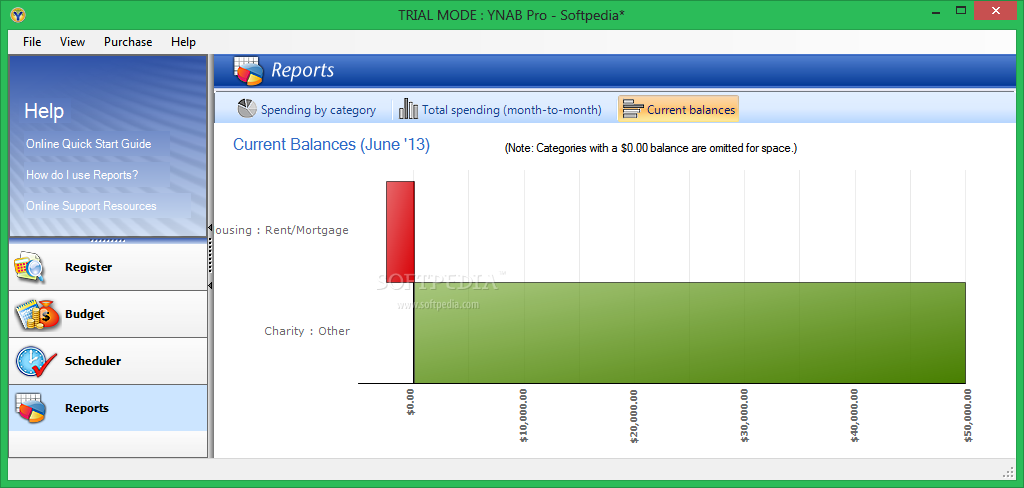1024x488 pixels.
Task: Click the $50,000.00 axis label
Action: click(968, 415)
